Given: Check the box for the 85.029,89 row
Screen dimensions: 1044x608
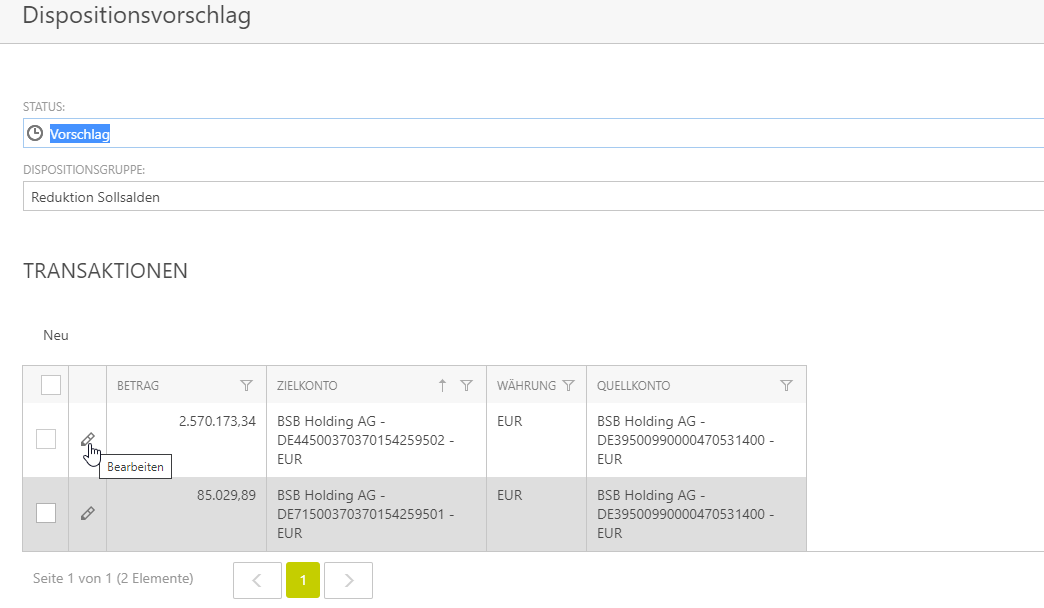Looking at the screenshot, I should coord(46,513).
